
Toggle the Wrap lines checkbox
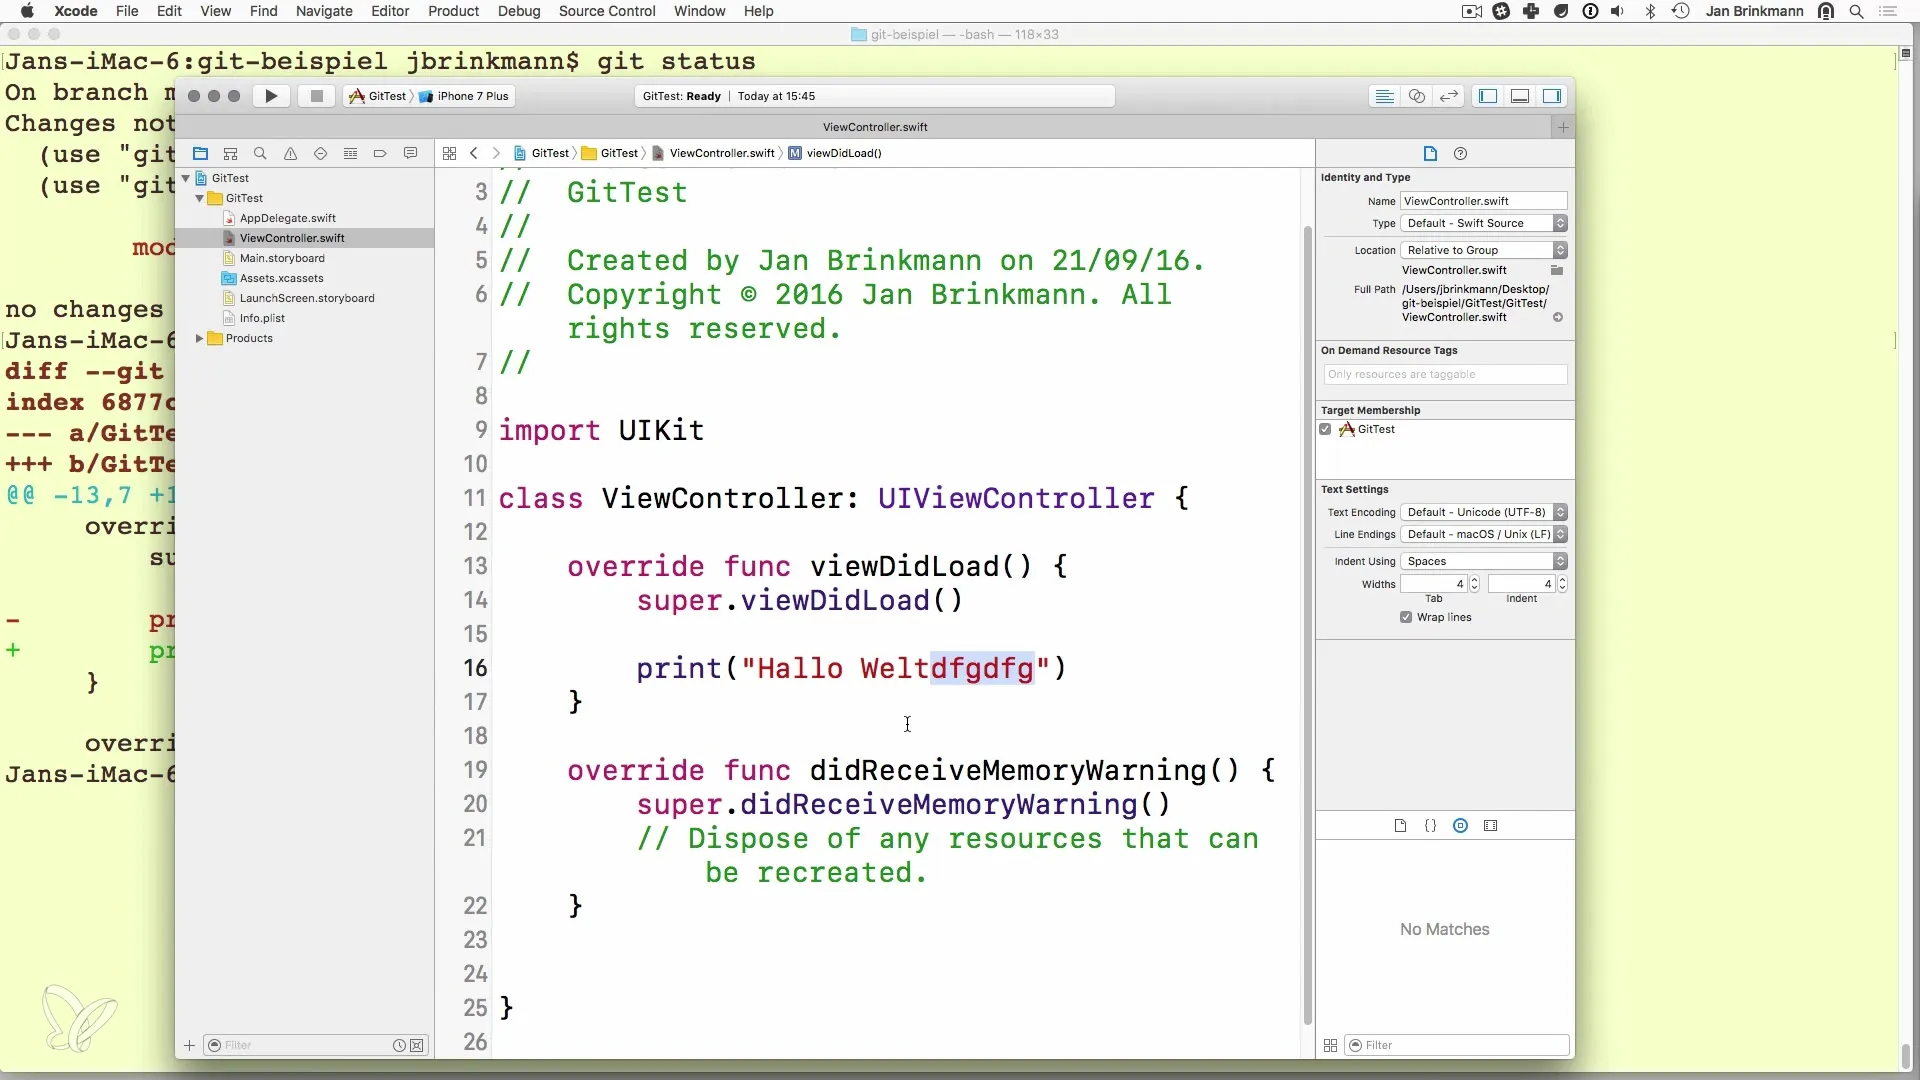[1406, 617]
